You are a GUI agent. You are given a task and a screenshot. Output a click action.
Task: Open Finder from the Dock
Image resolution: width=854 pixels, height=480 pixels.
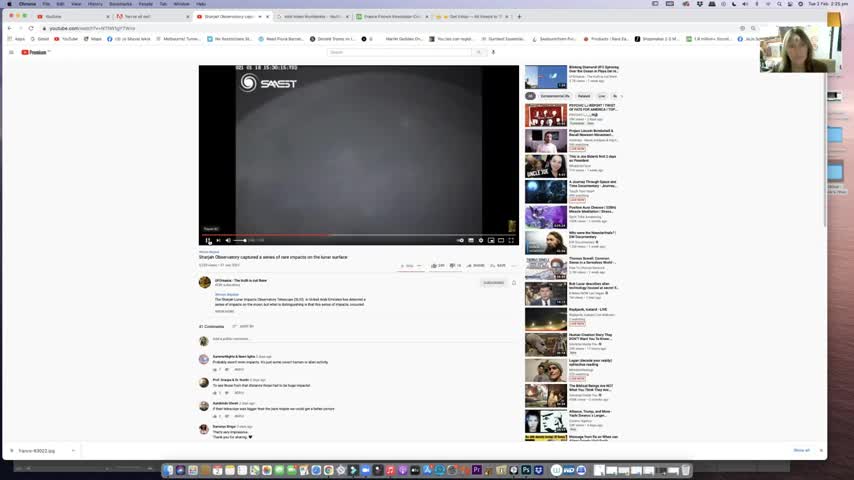tap(168, 470)
